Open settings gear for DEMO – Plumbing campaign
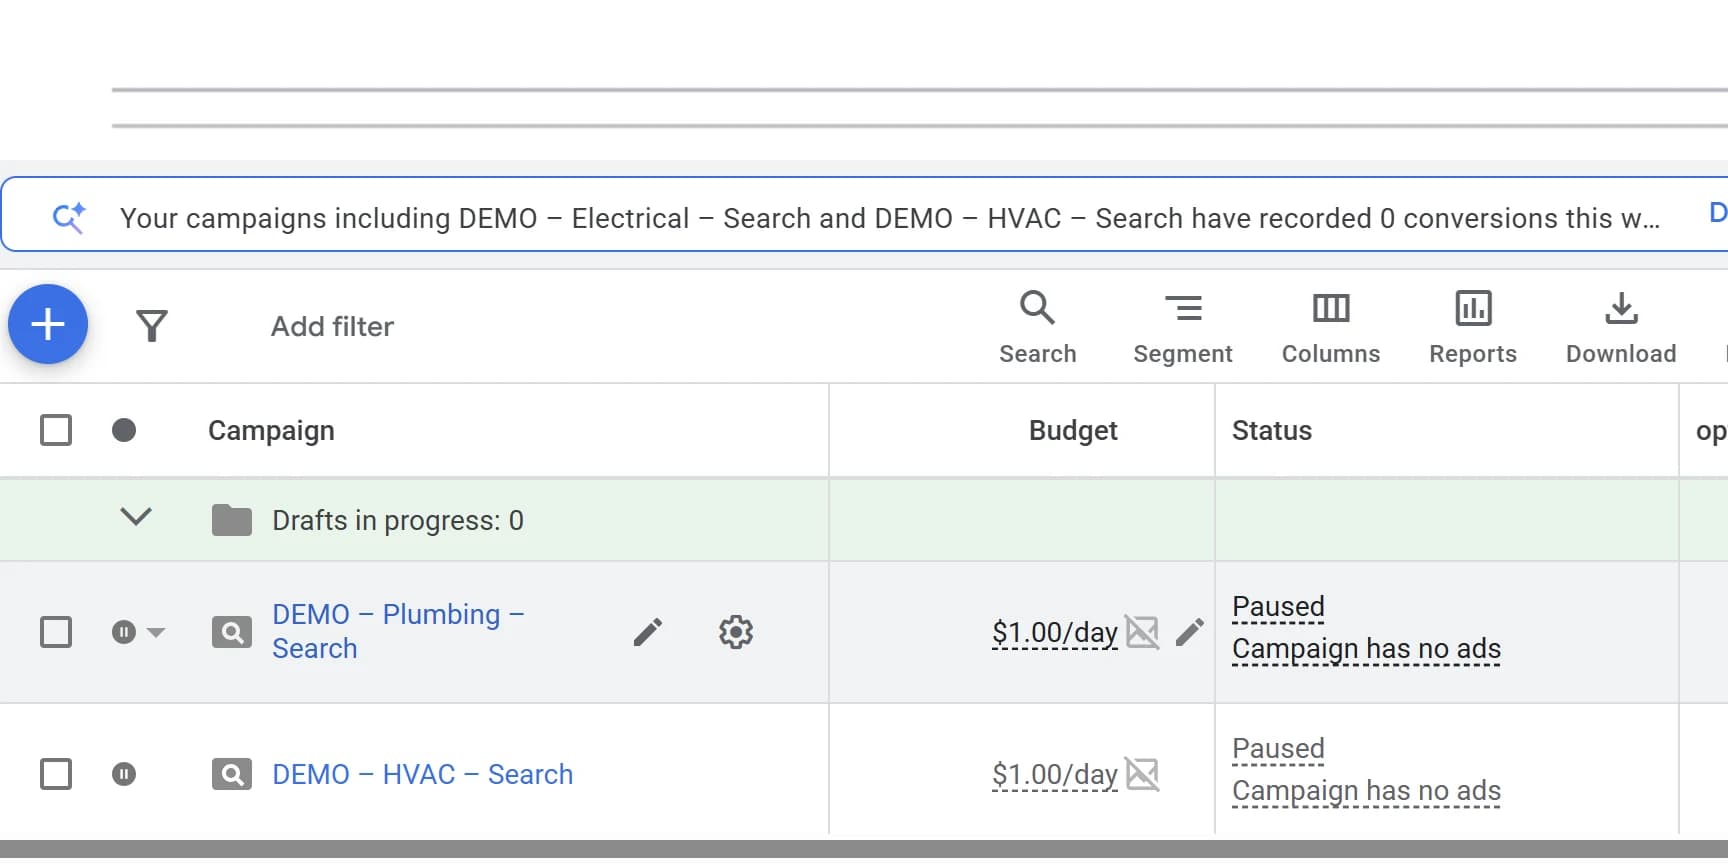The height and width of the screenshot is (864, 1728). tap(736, 632)
